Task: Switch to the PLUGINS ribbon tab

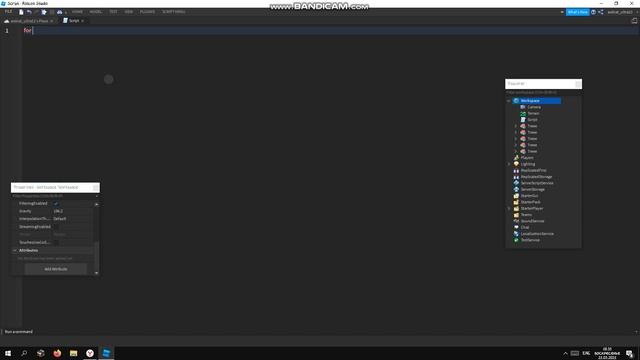Action: 147,12
